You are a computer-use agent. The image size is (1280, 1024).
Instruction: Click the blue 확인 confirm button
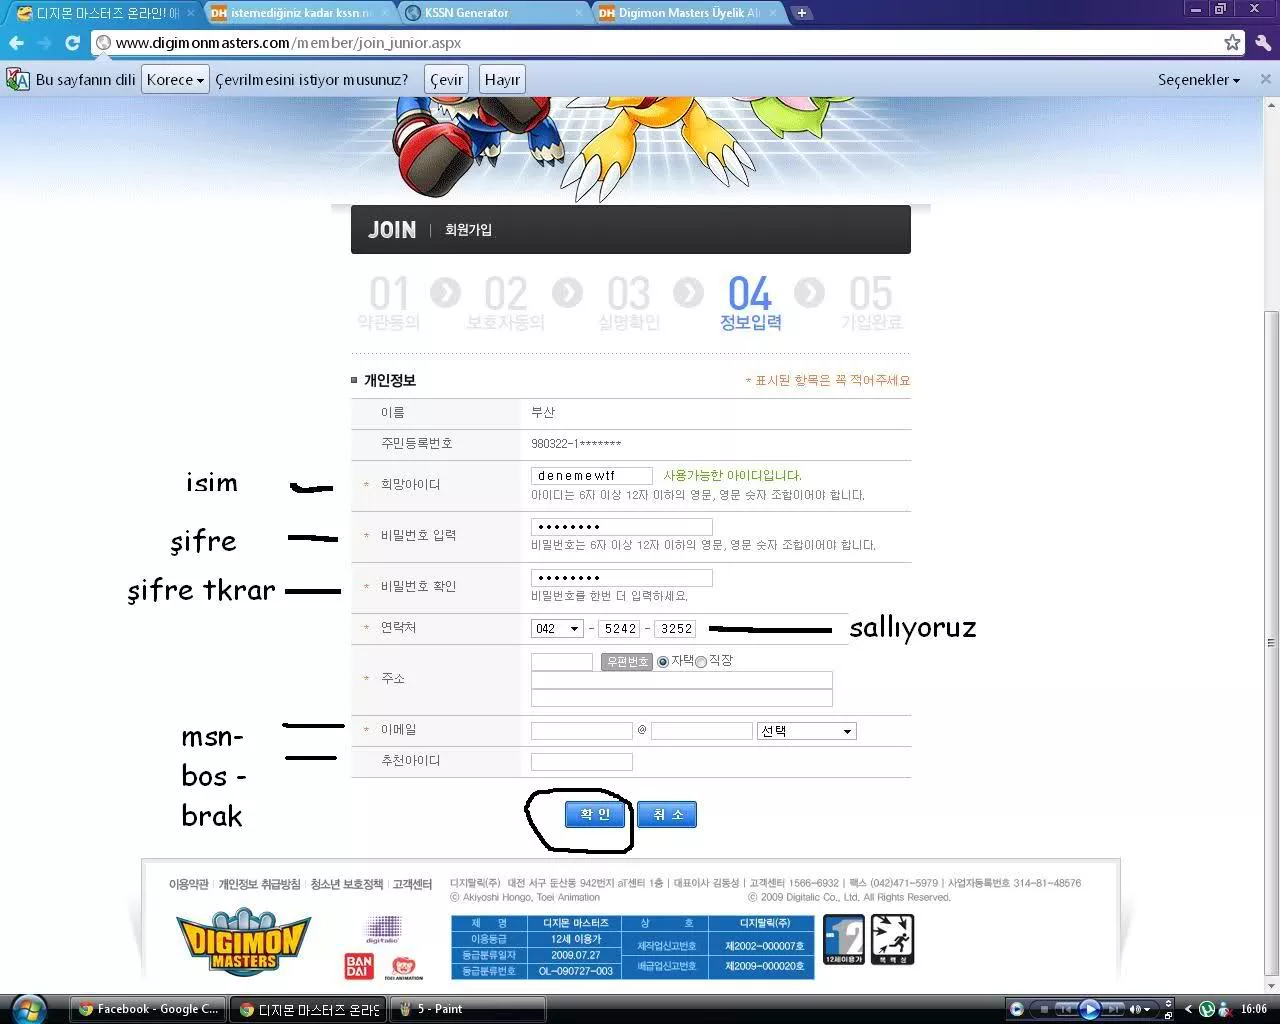point(595,814)
